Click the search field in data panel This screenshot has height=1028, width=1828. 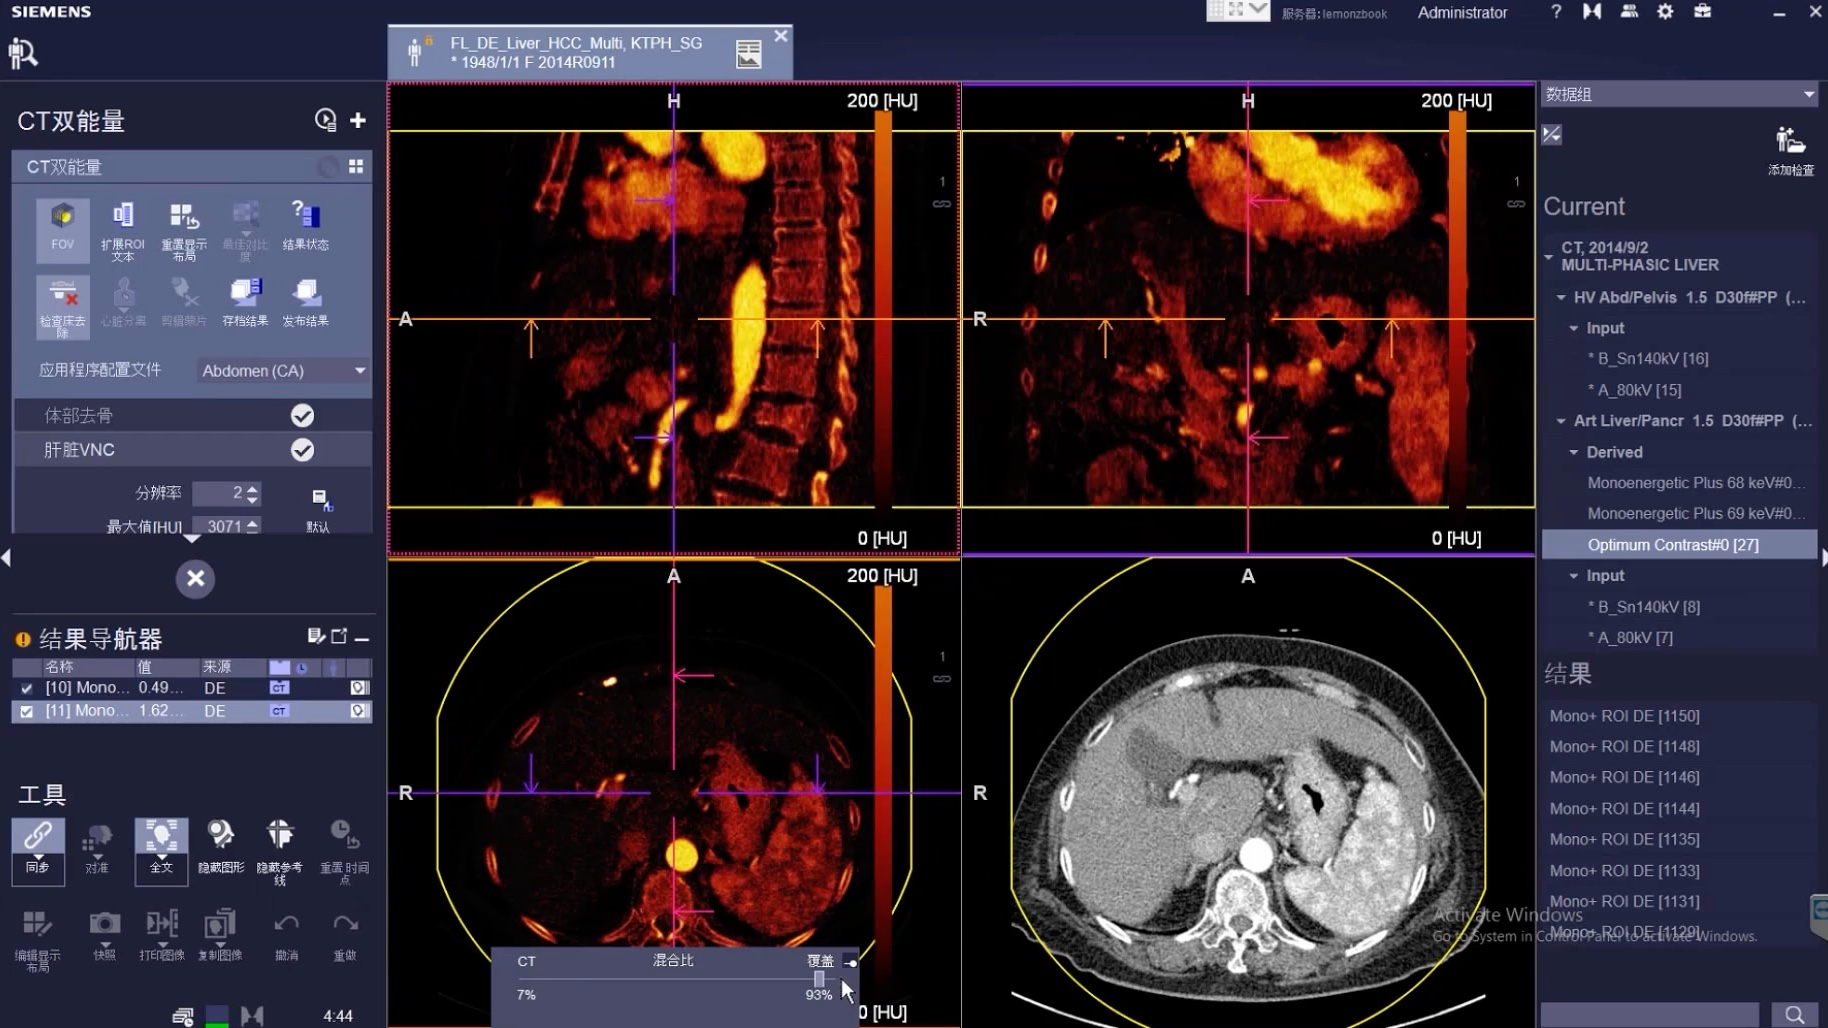point(1649,1014)
